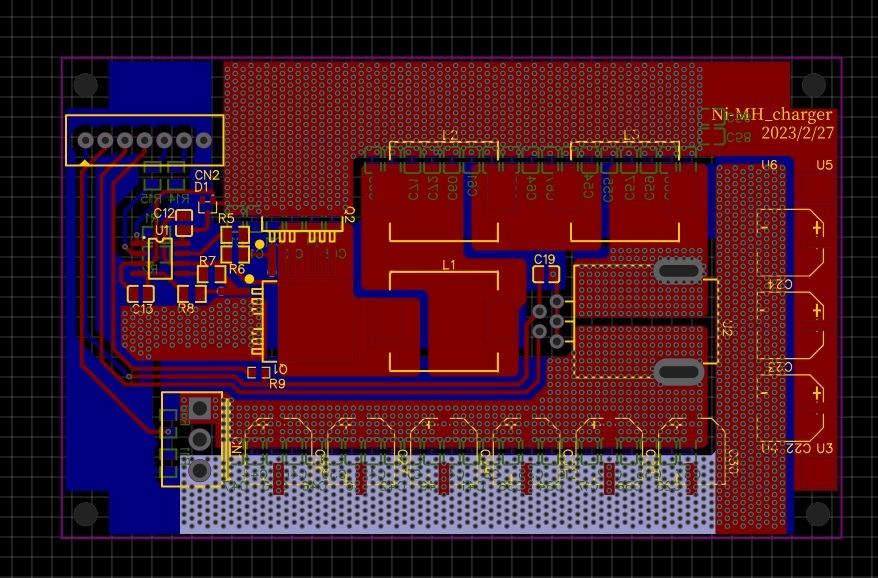Click the Q1 transistor label
The width and height of the screenshot is (878, 578).
(280, 369)
